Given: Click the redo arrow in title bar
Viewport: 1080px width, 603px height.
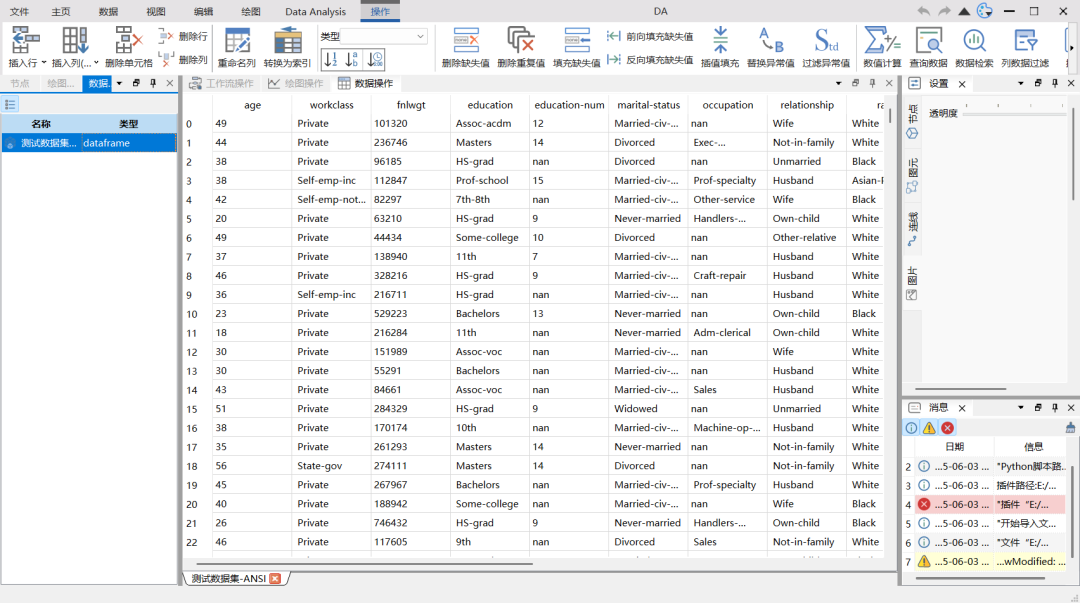Looking at the screenshot, I should pos(944,11).
